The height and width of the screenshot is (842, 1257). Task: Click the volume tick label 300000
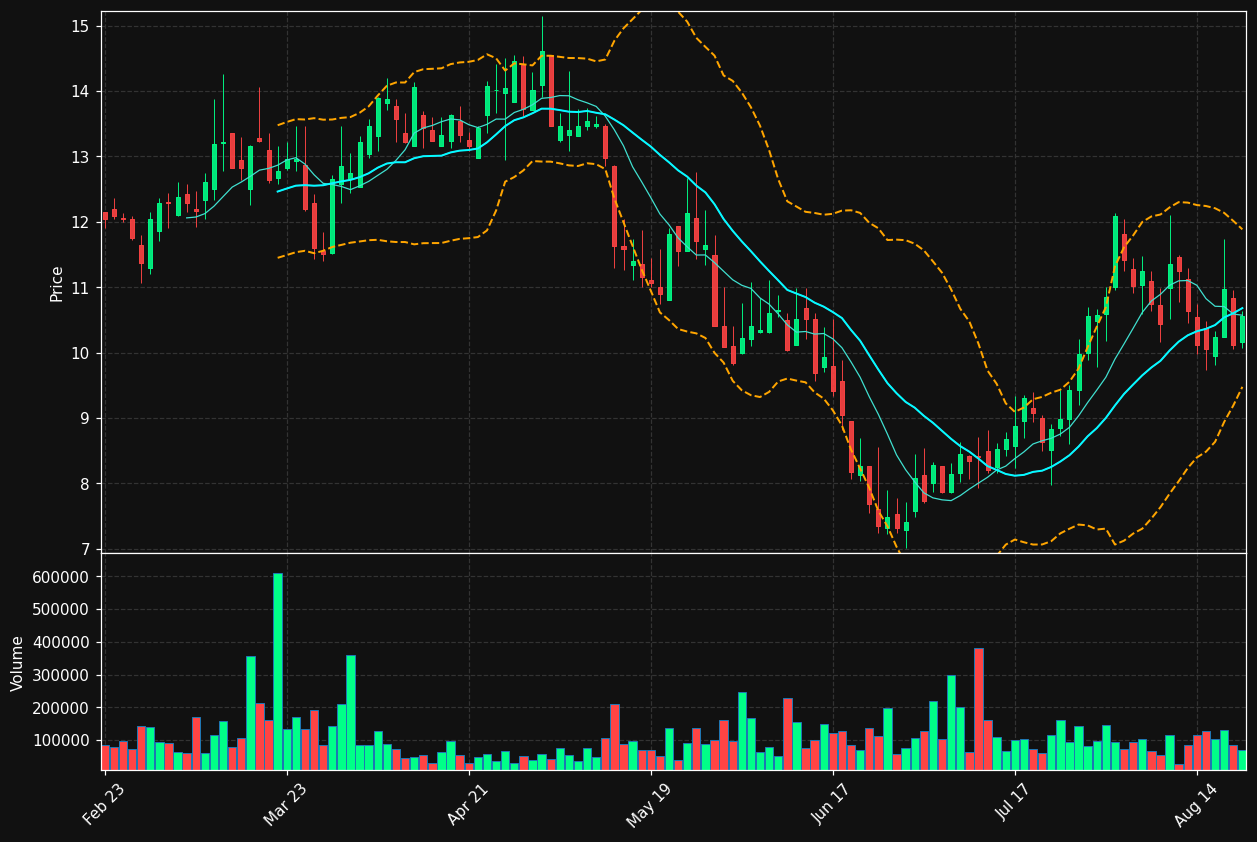(x=61, y=676)
